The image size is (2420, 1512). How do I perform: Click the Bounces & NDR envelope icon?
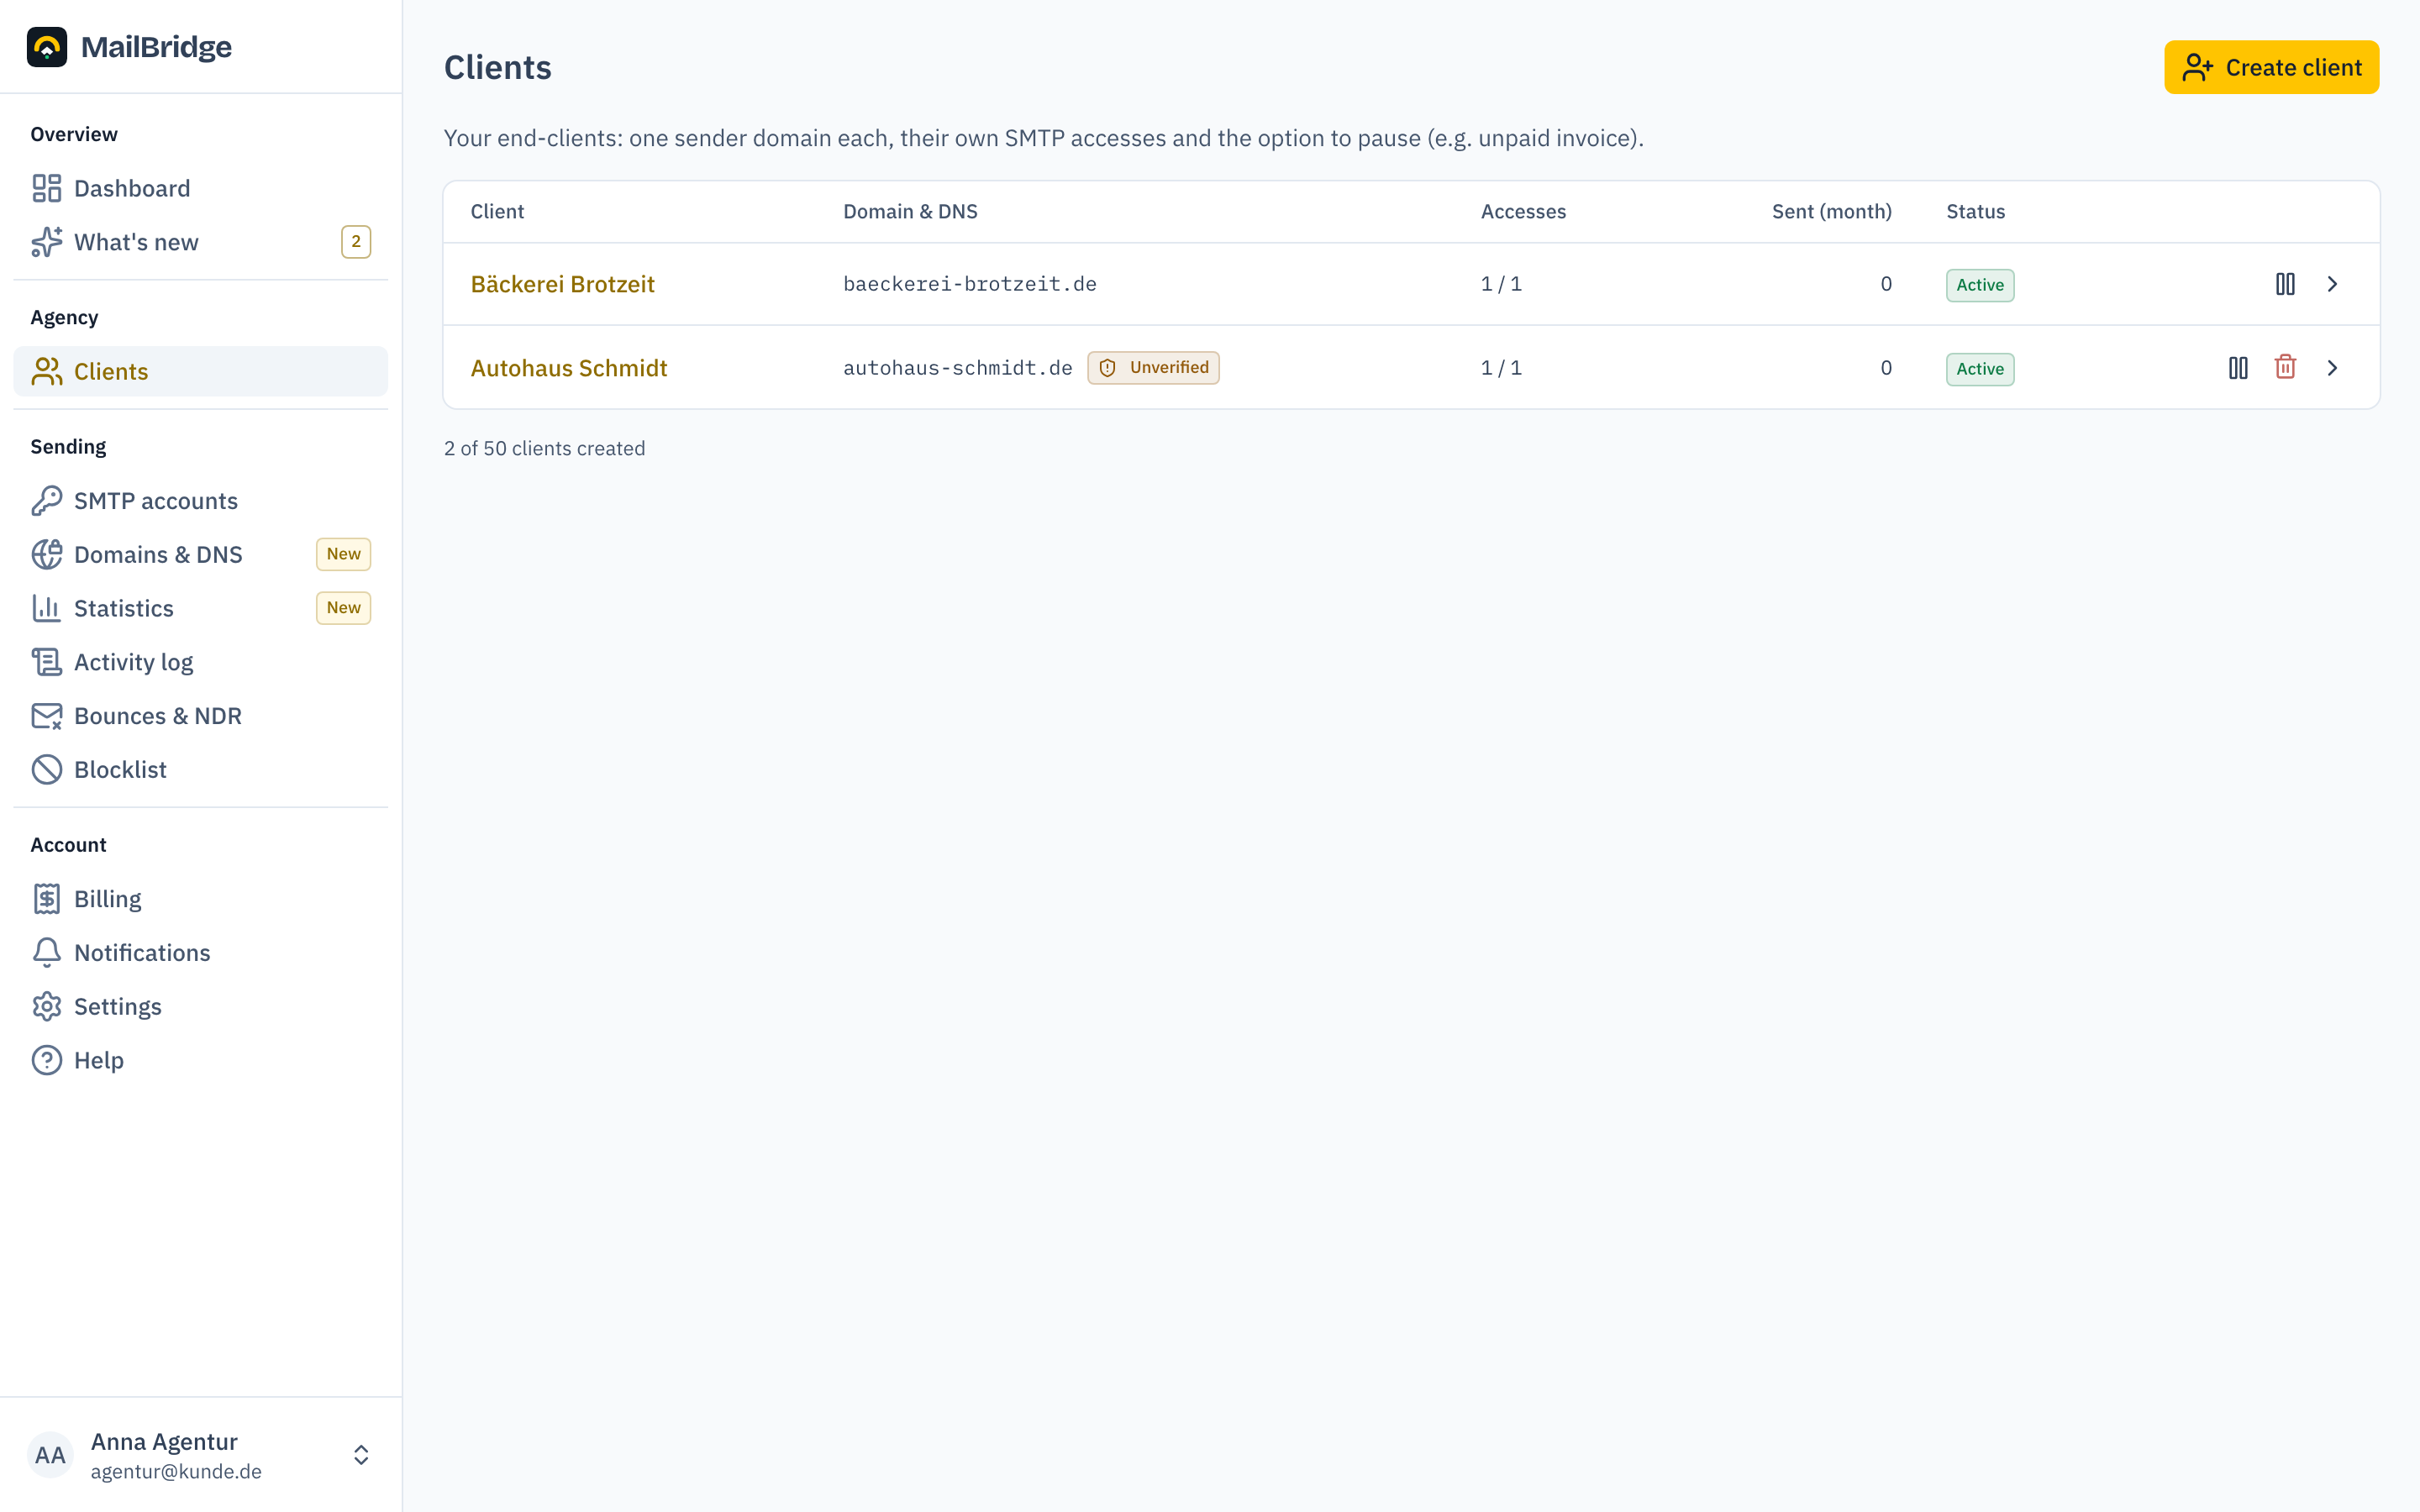coord(47,716)
